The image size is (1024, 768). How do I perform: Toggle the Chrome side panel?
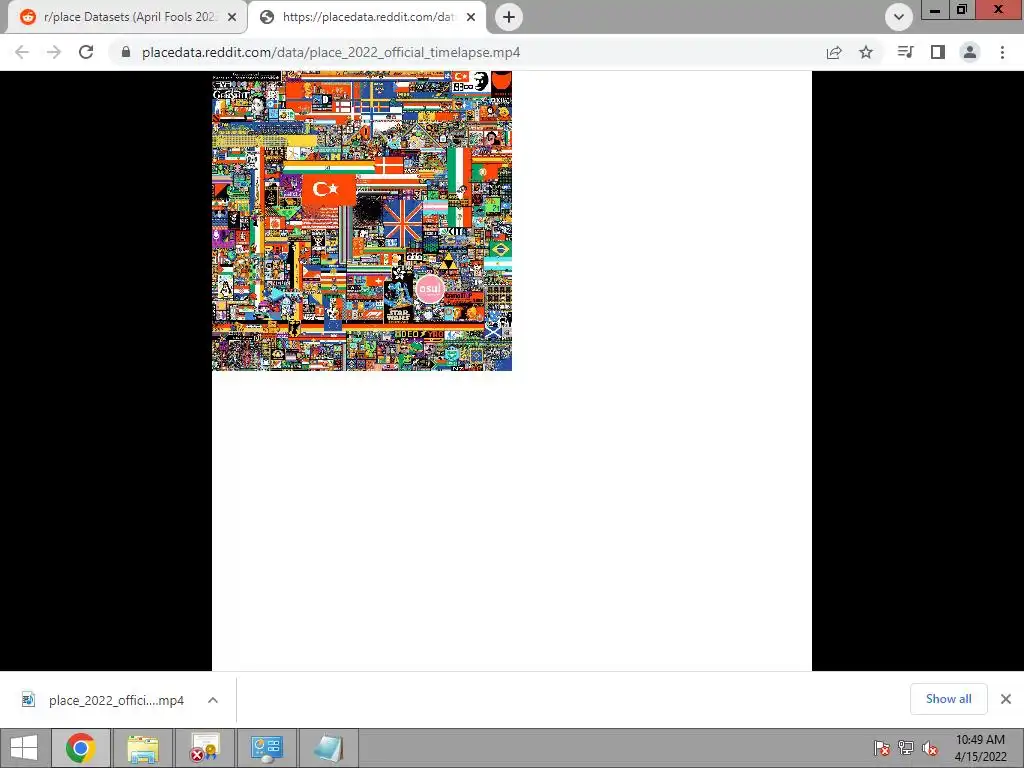coord(938,52)
